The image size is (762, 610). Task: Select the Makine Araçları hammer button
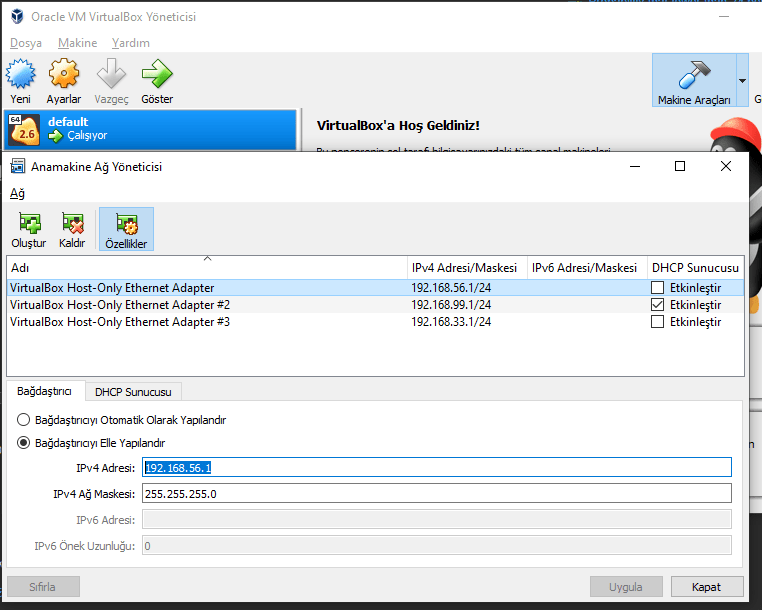point(694,80)
